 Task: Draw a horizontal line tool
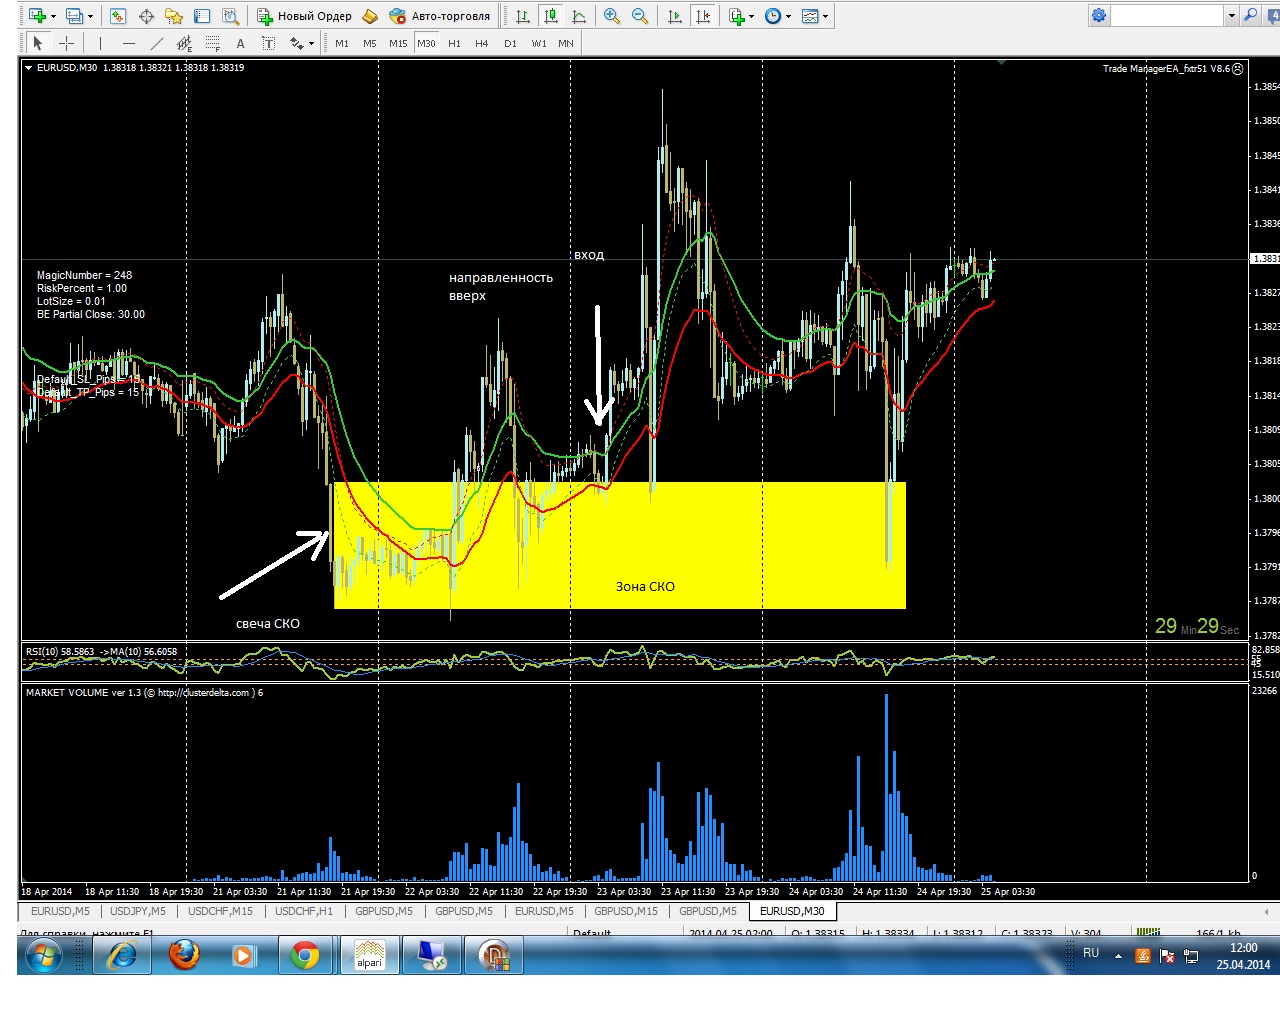coord(128,43)
